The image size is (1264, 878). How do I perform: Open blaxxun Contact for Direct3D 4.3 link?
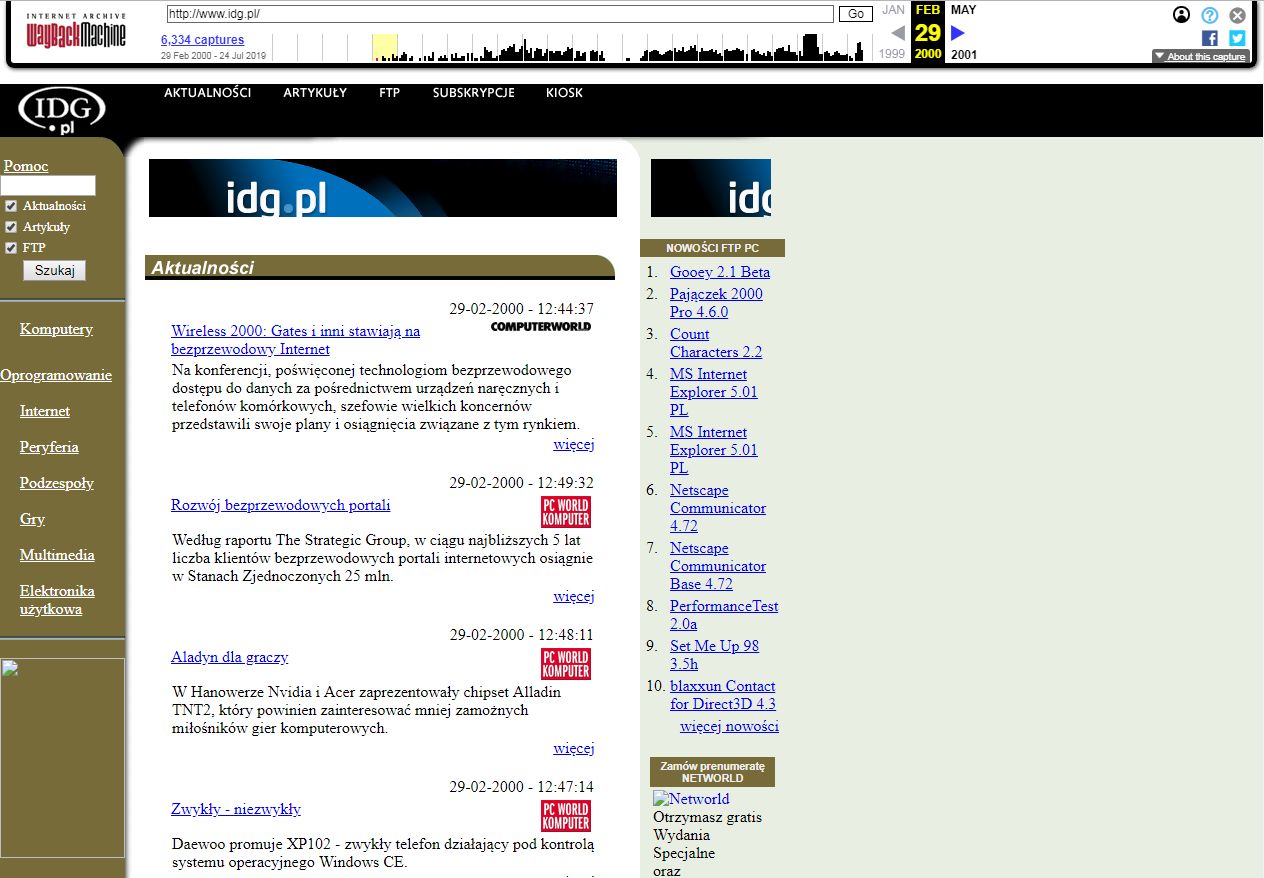point(723,695)
